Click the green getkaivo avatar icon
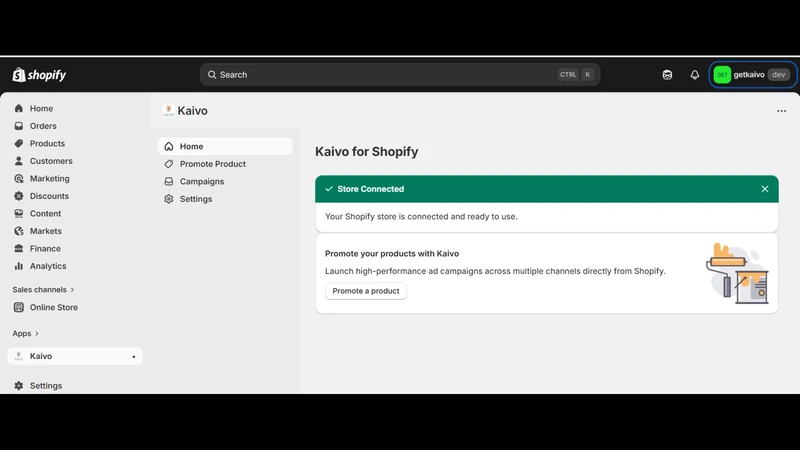Image resolution: width=800 pixels, height=450 pixels. tap(722, 75)
